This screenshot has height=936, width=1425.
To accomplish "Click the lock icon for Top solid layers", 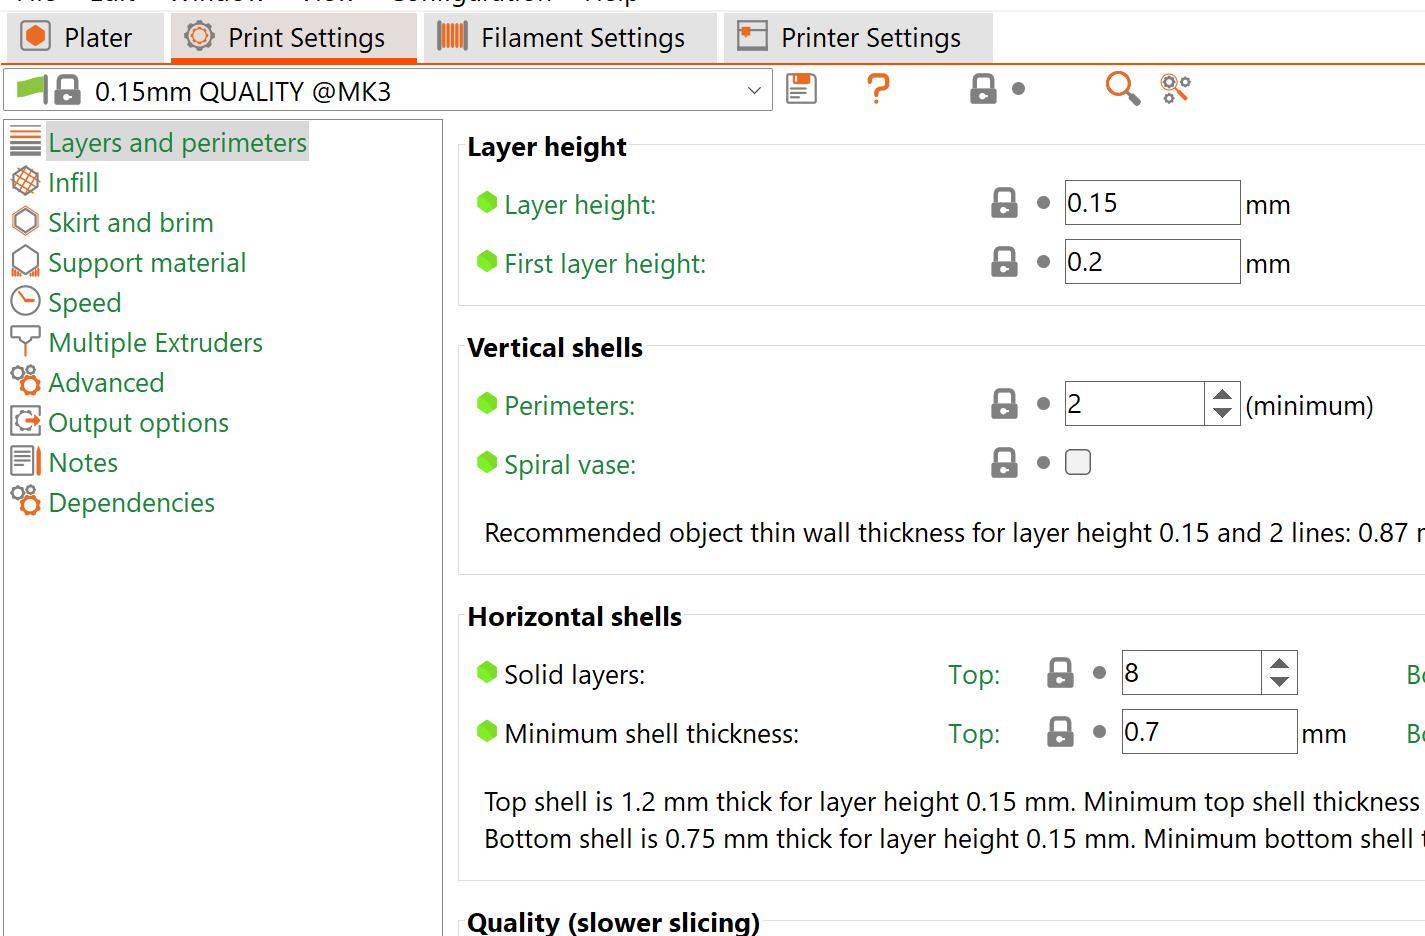I will point(1060,674).
